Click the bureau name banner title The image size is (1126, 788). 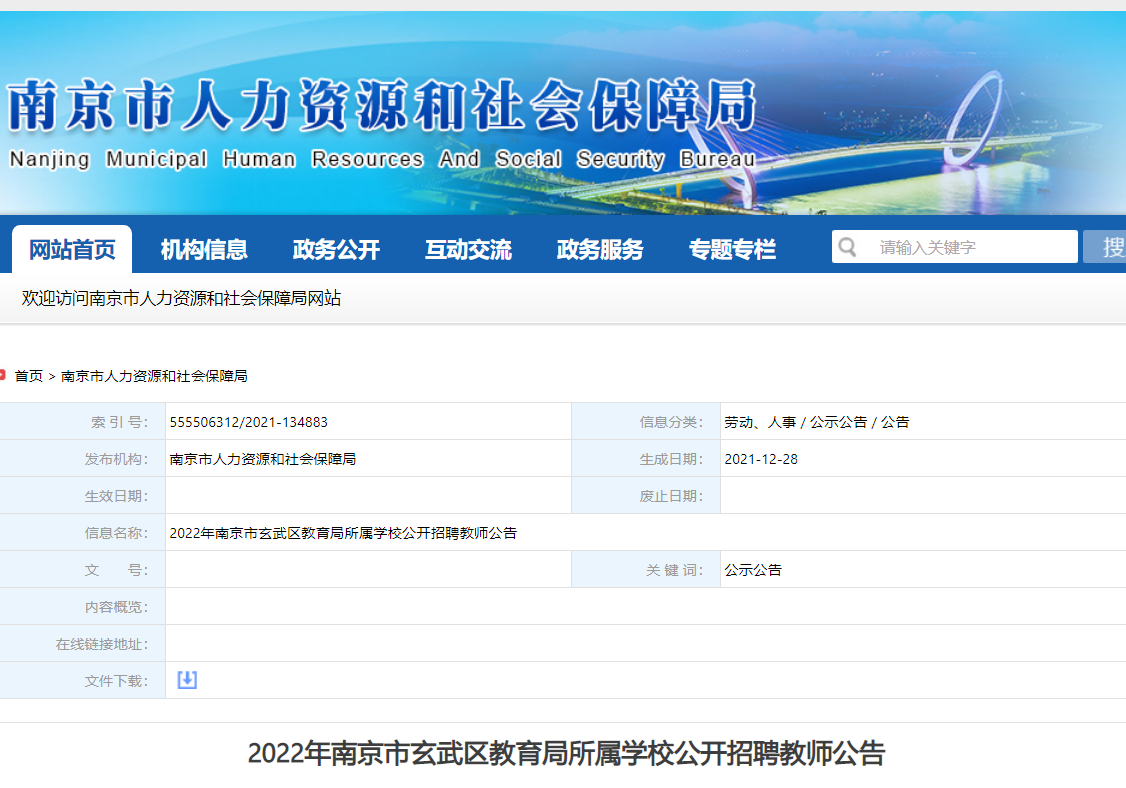click(x=381, y=106)
